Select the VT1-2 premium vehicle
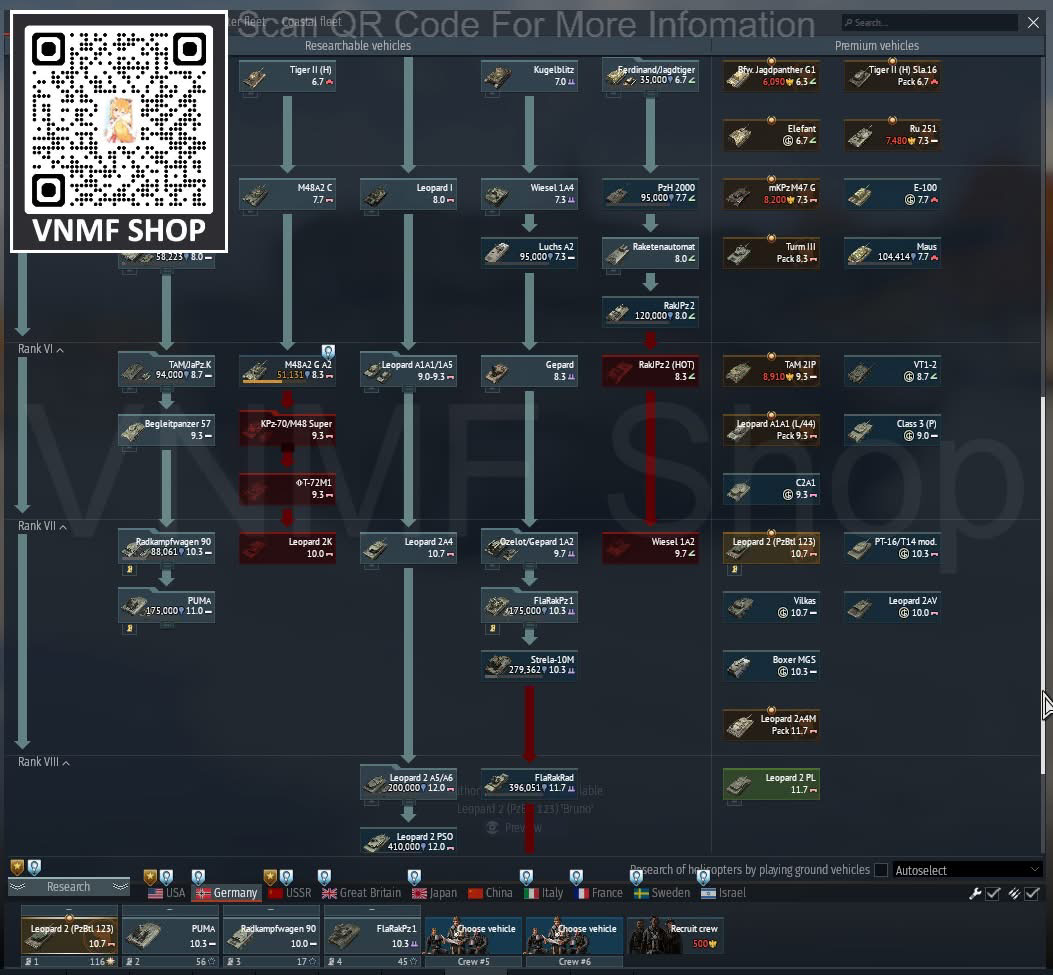Image resolution: width=1053 pixels, height=975 pixels. 892,371
